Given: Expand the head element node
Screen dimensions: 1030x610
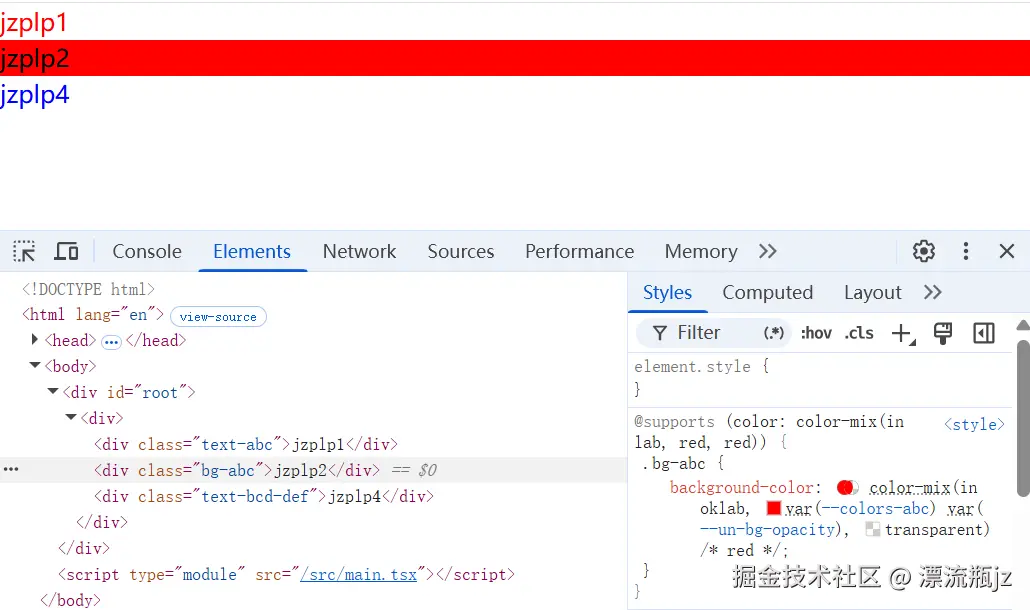Looking at the screenshot, I should (x=35, y=339).
